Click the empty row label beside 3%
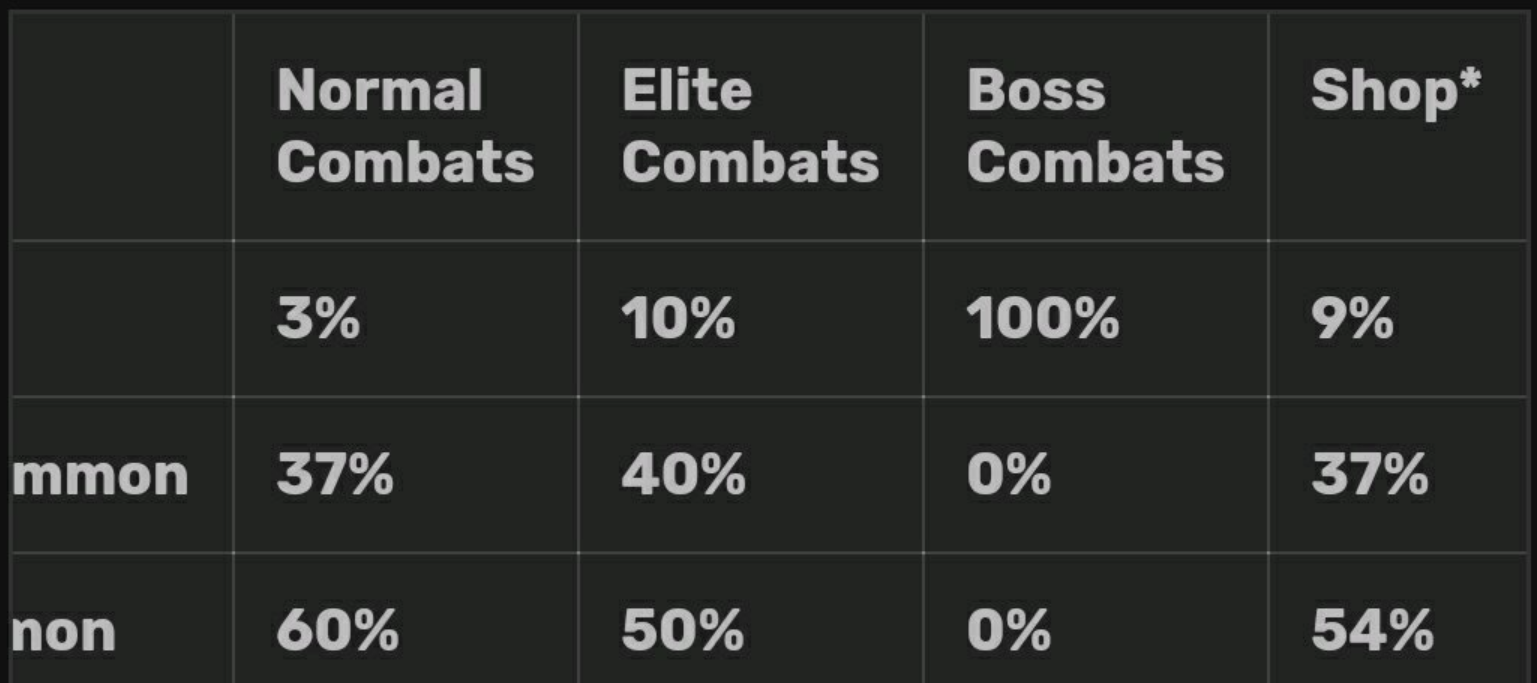 121,319
